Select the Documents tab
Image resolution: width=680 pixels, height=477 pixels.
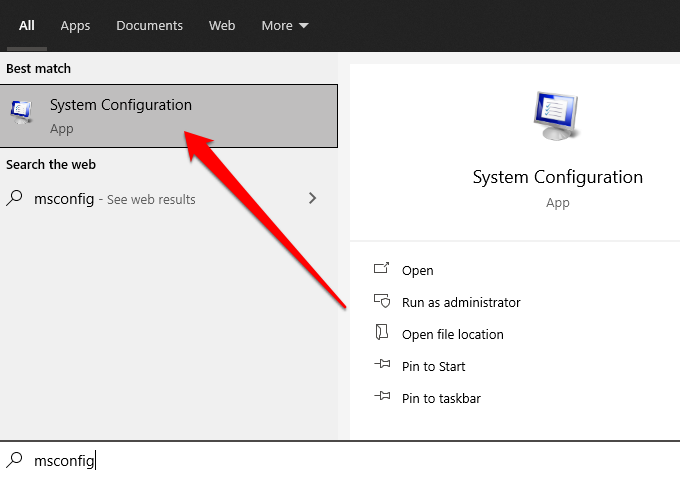pos(149,25)
